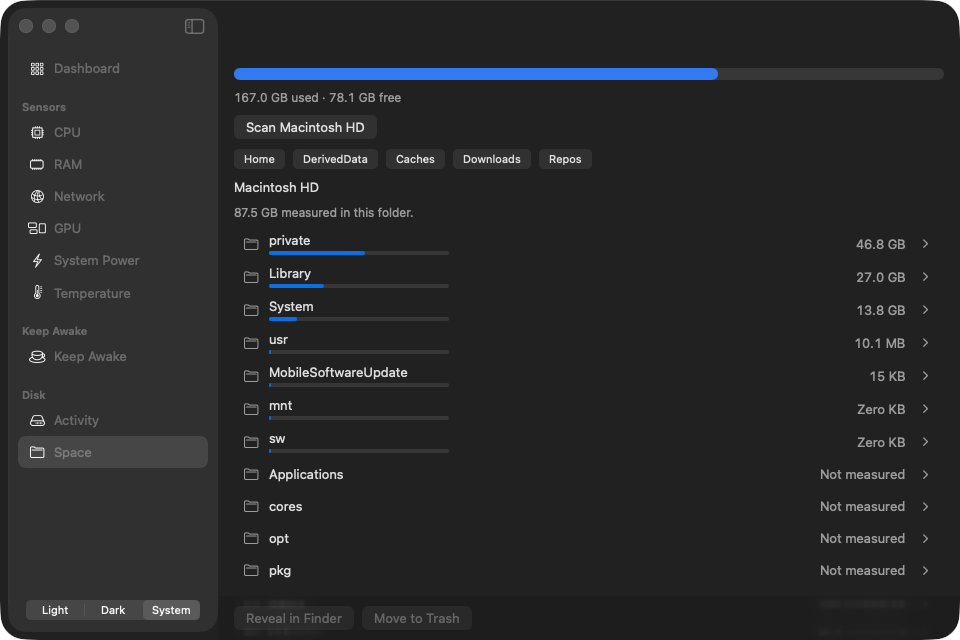Image resolution: width=960 pixels, height=640 pixels.
Task: Select the disk Activity drive icon
Action: click(37, 421)
